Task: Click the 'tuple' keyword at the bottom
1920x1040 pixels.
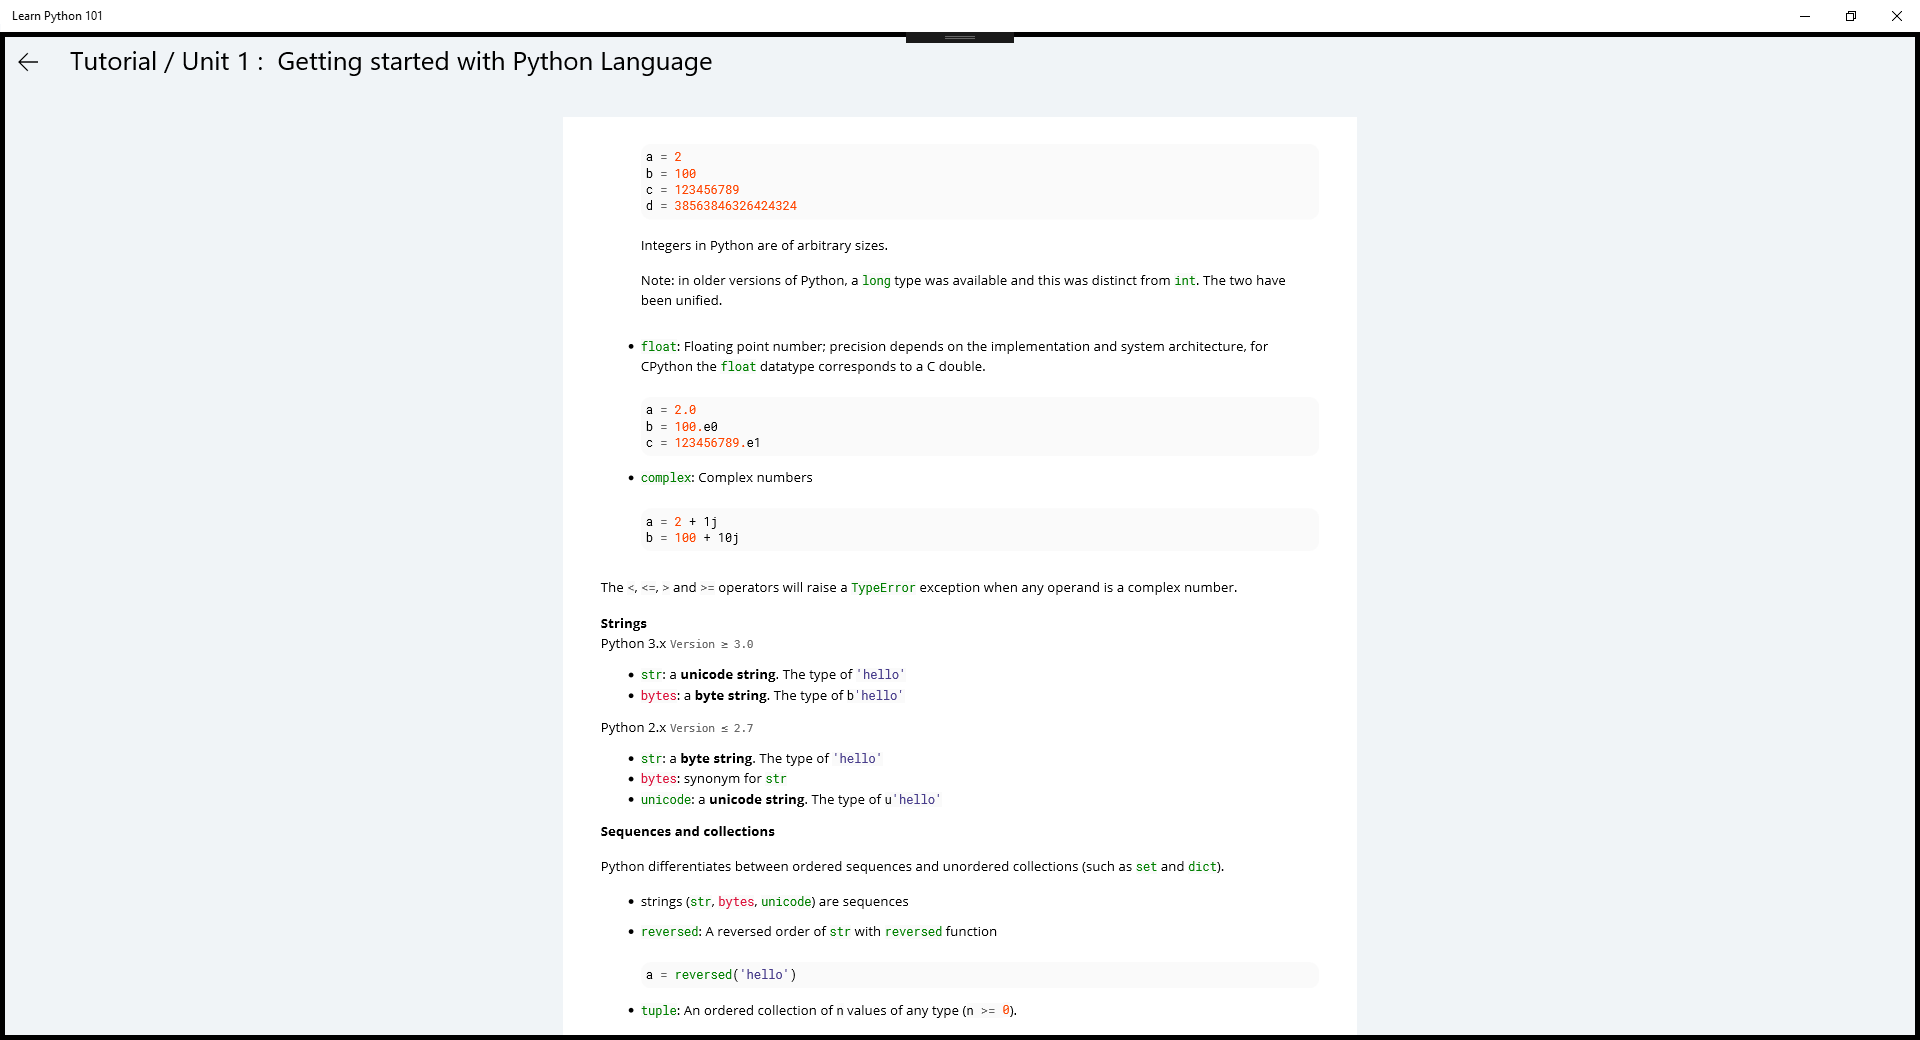Action: (x=658, y=1011)
